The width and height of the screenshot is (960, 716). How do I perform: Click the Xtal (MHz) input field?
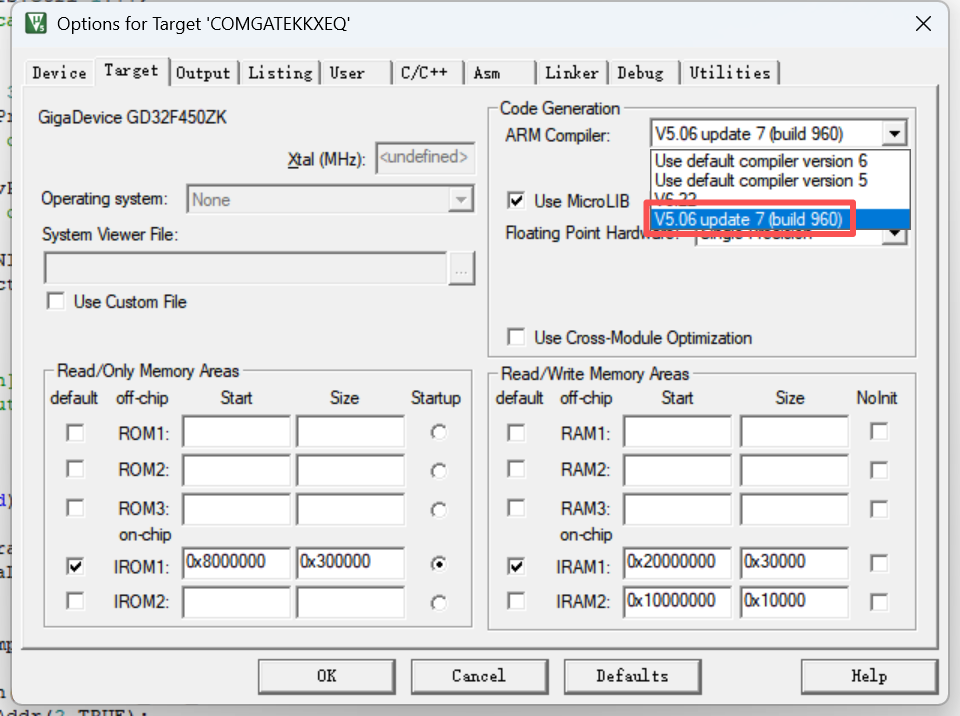pyautogui.click(x=425, y=158)
